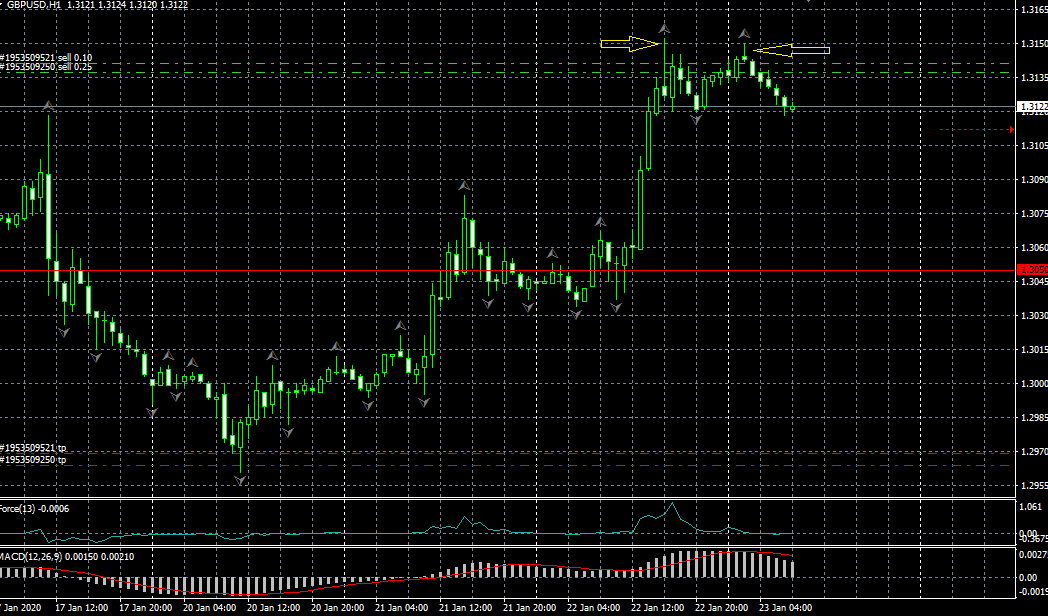
Task: Click the red dotted arrow near 1.3105
Action: tap(976, 130)
